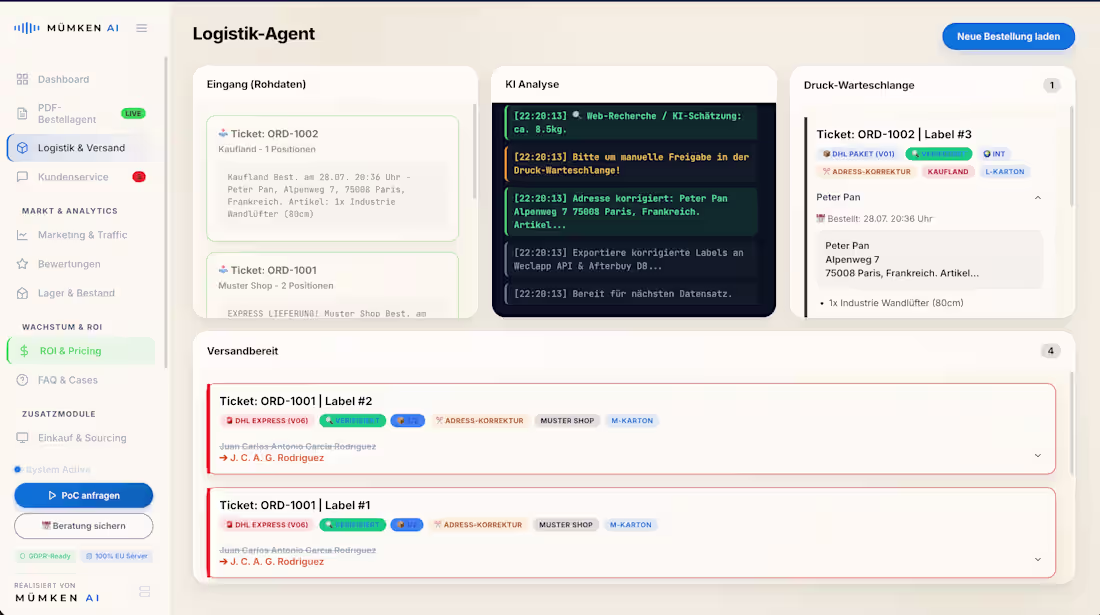
Task: Click the Lager & Bestand warehouse icon
Action: [22, 293]
